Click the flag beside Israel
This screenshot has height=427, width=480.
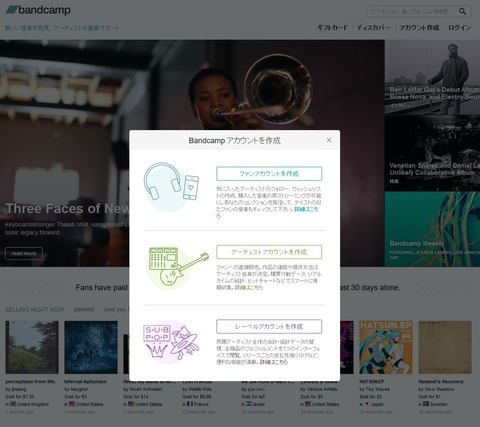coord(249,404)
